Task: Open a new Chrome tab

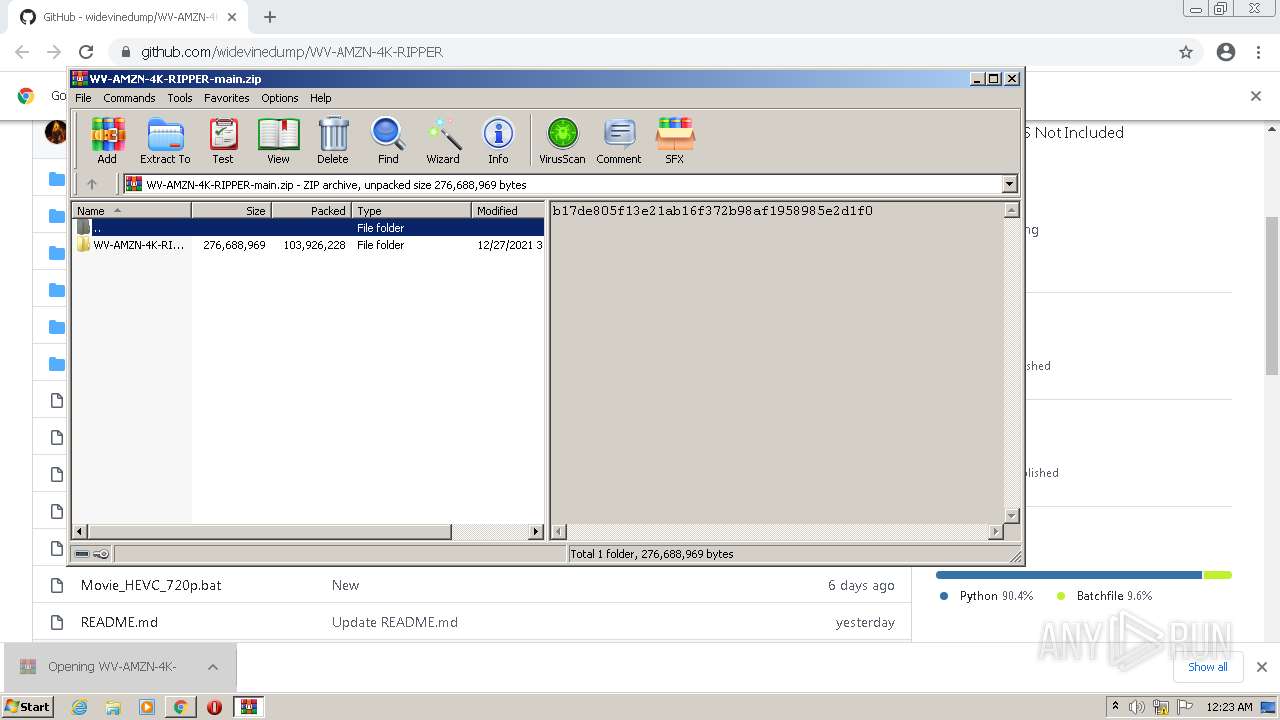Action: (270, 17)
